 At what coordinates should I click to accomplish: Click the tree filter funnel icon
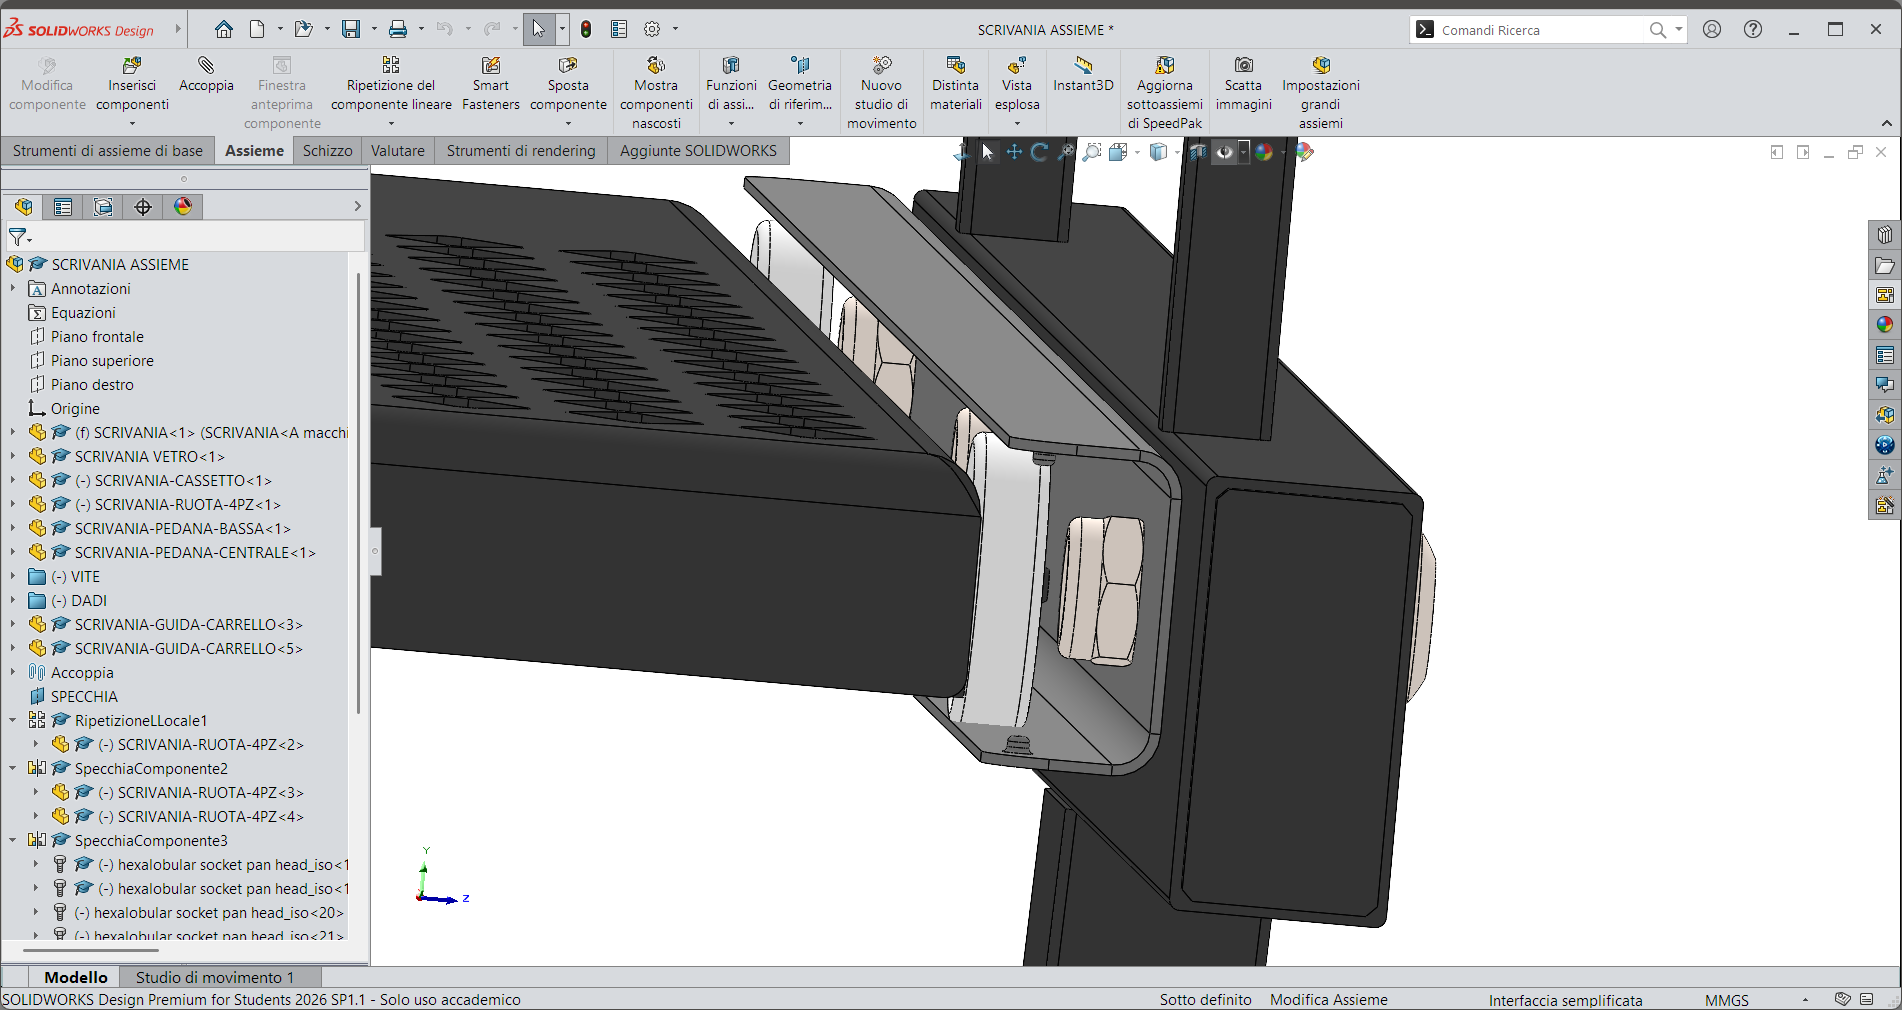click(19, 237)
